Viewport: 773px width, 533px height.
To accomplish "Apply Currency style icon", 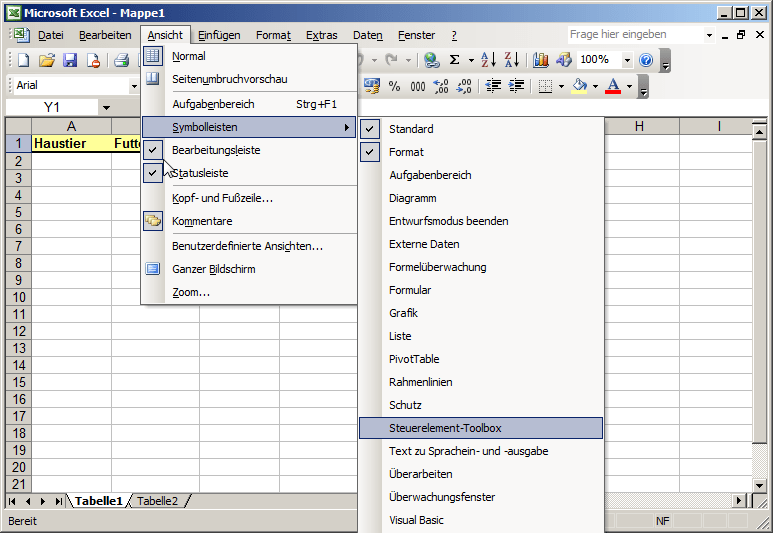I will click(372, 86).
